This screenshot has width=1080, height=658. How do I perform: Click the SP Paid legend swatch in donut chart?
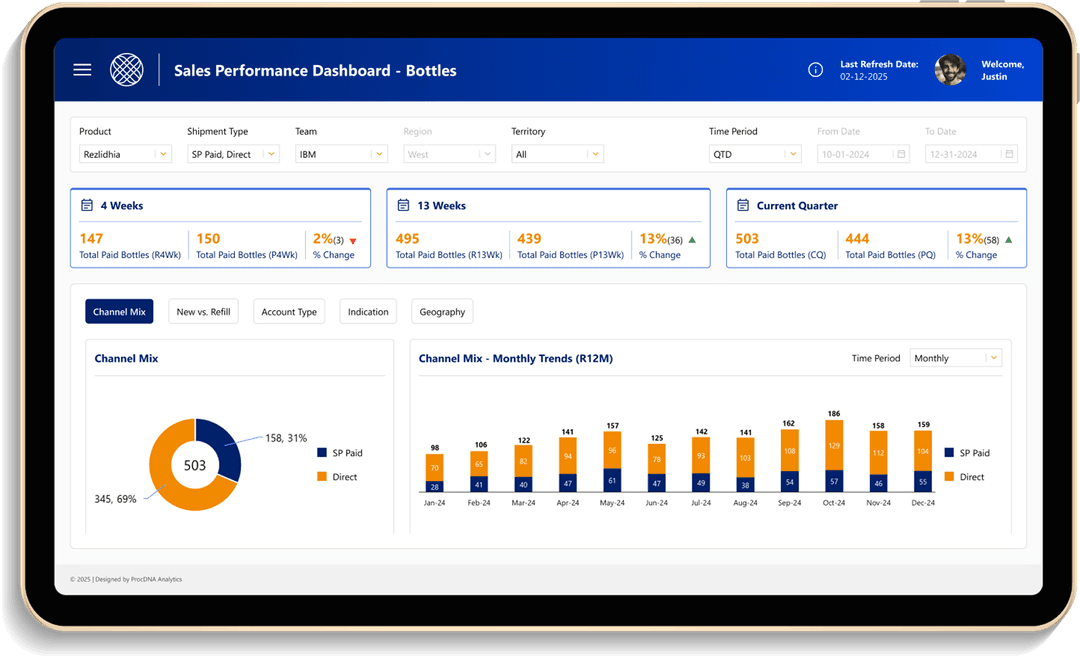(x=321, y=453)
